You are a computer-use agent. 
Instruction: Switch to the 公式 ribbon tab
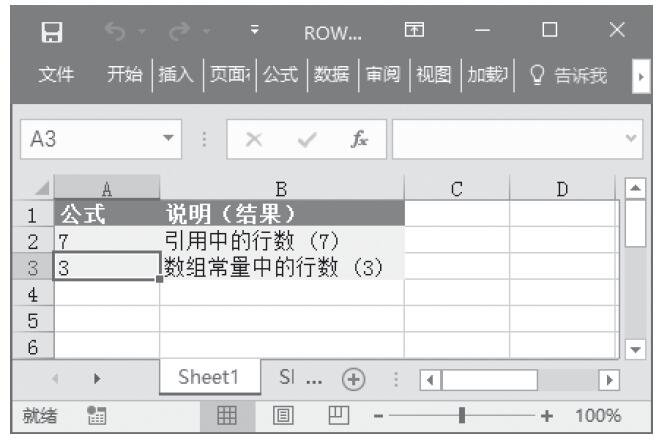click(x=282, y=74)
